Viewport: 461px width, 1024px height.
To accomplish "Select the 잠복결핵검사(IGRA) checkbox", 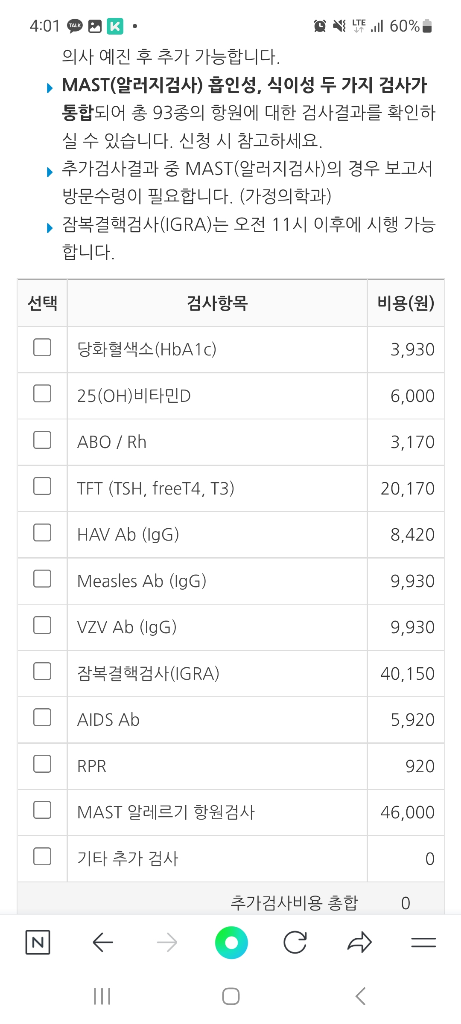I will click(x=42, y=671).
